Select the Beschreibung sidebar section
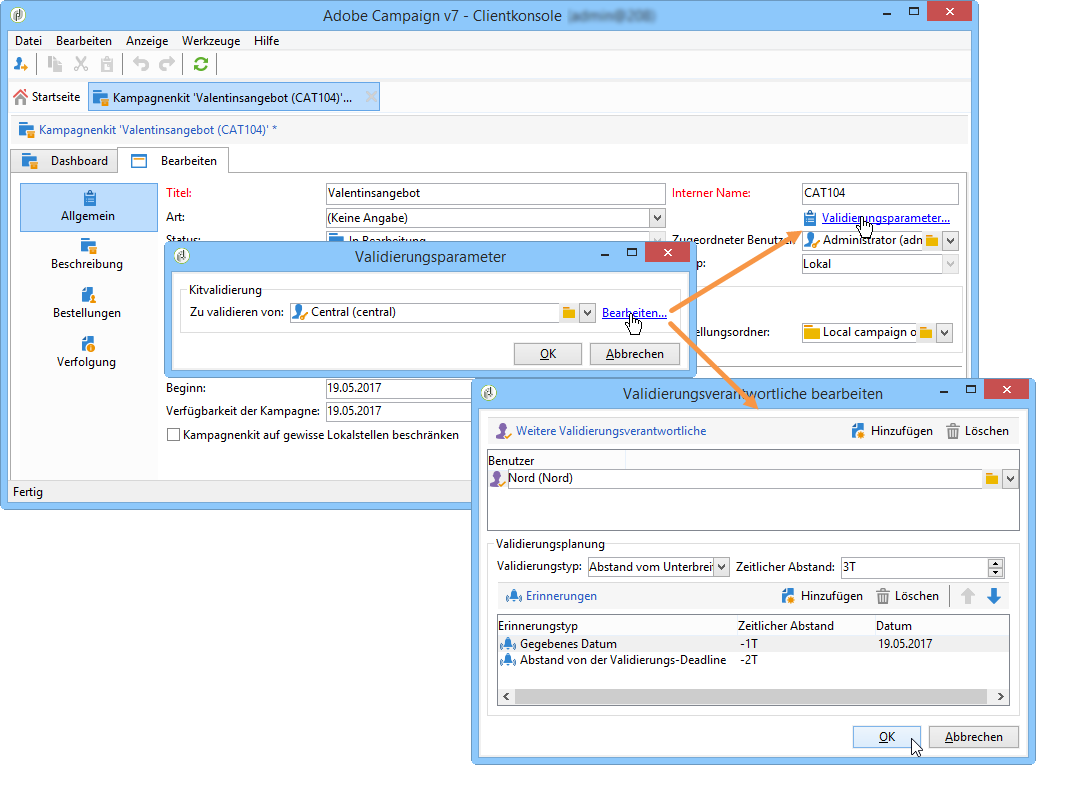This screenshot has width=1066, height=790. pyautogui.click(x=87, y=255)
